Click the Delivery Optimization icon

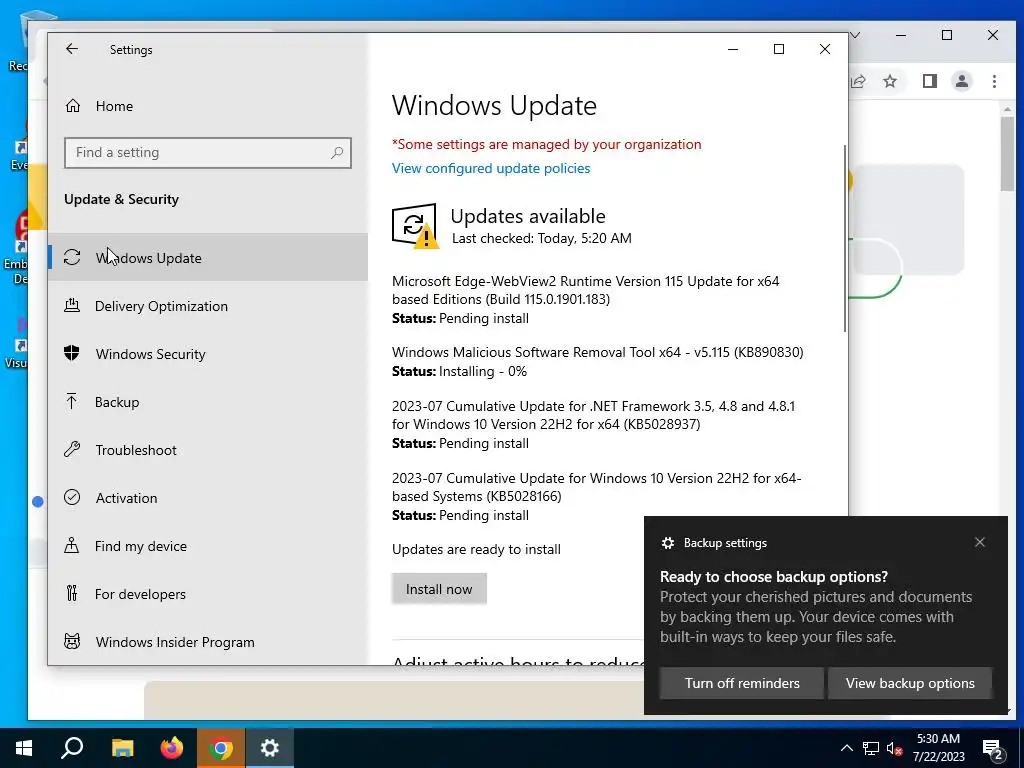tap(72, 305)
